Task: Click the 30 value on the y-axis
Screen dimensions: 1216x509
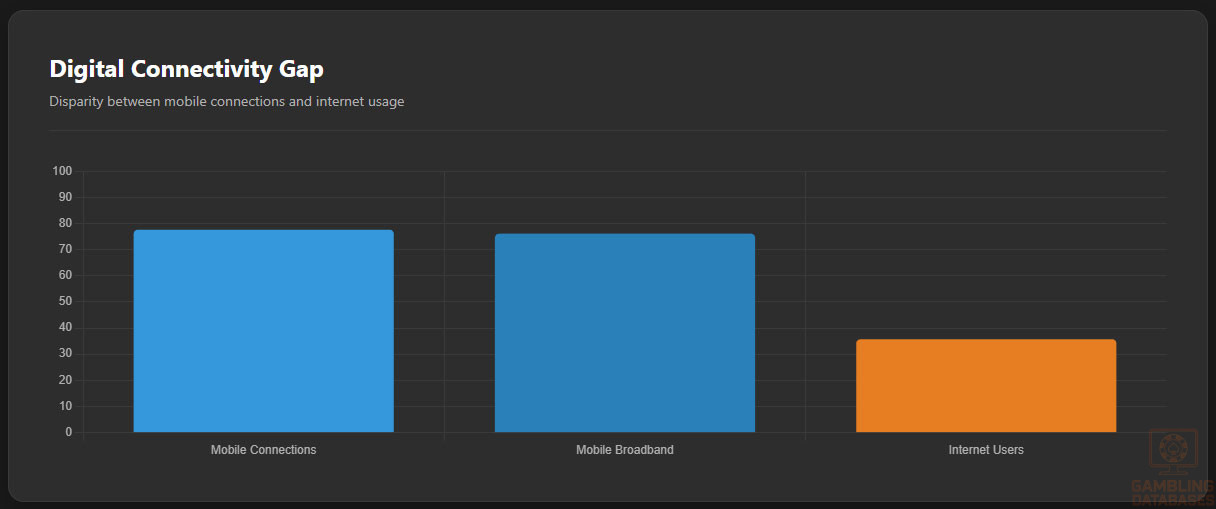Action: point(65,354)
